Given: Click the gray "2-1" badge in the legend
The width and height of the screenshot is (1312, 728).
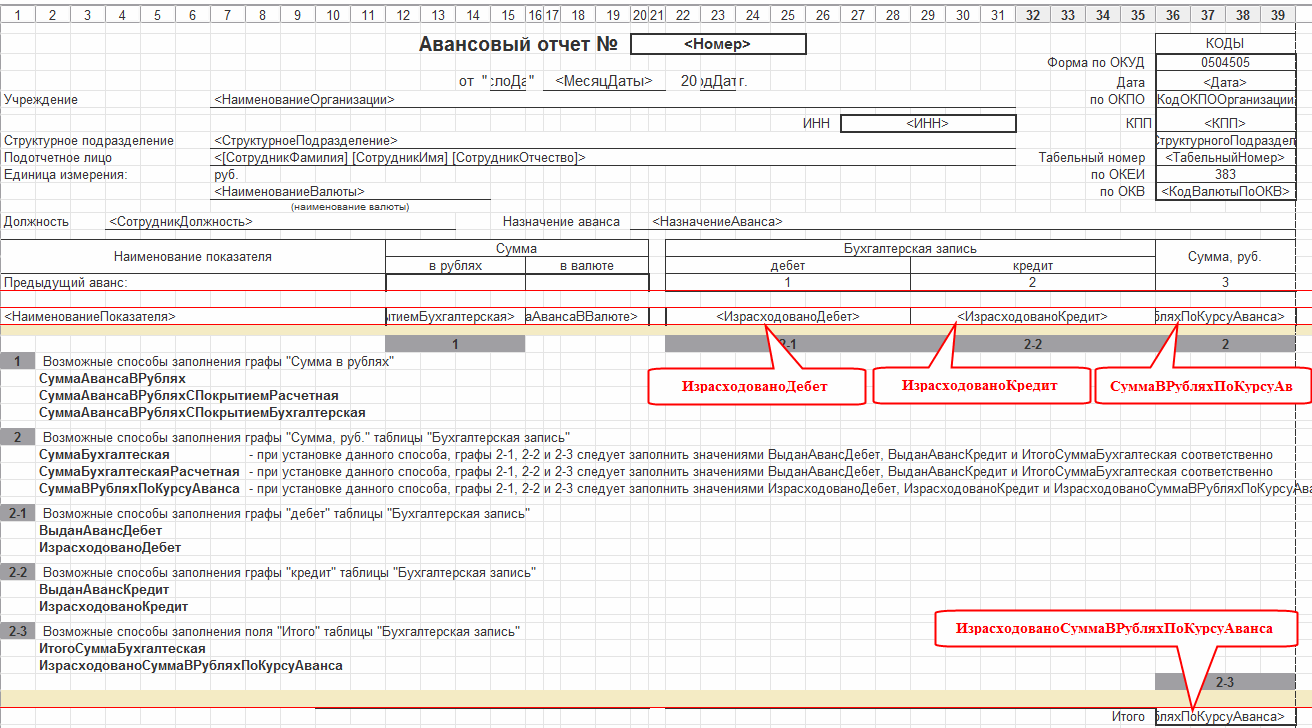Looking at the screenshot, I should (x=18, y=514).
